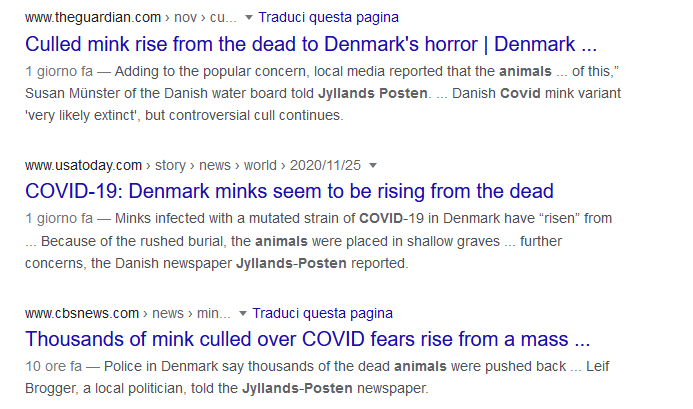Click "1 giorno fa" in the USA Today snippet
693x409 pixels.
(x=59, y=218)
